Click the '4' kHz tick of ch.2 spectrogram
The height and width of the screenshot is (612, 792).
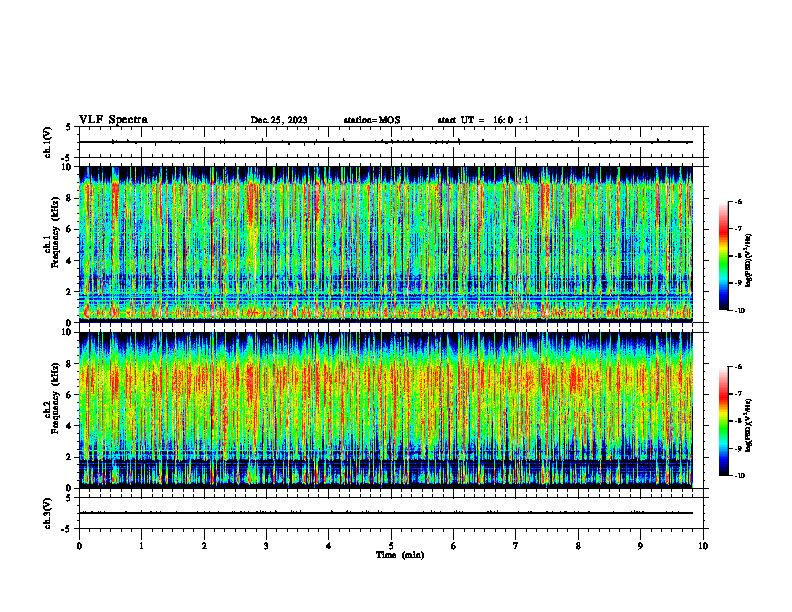[x=70, y=426]
